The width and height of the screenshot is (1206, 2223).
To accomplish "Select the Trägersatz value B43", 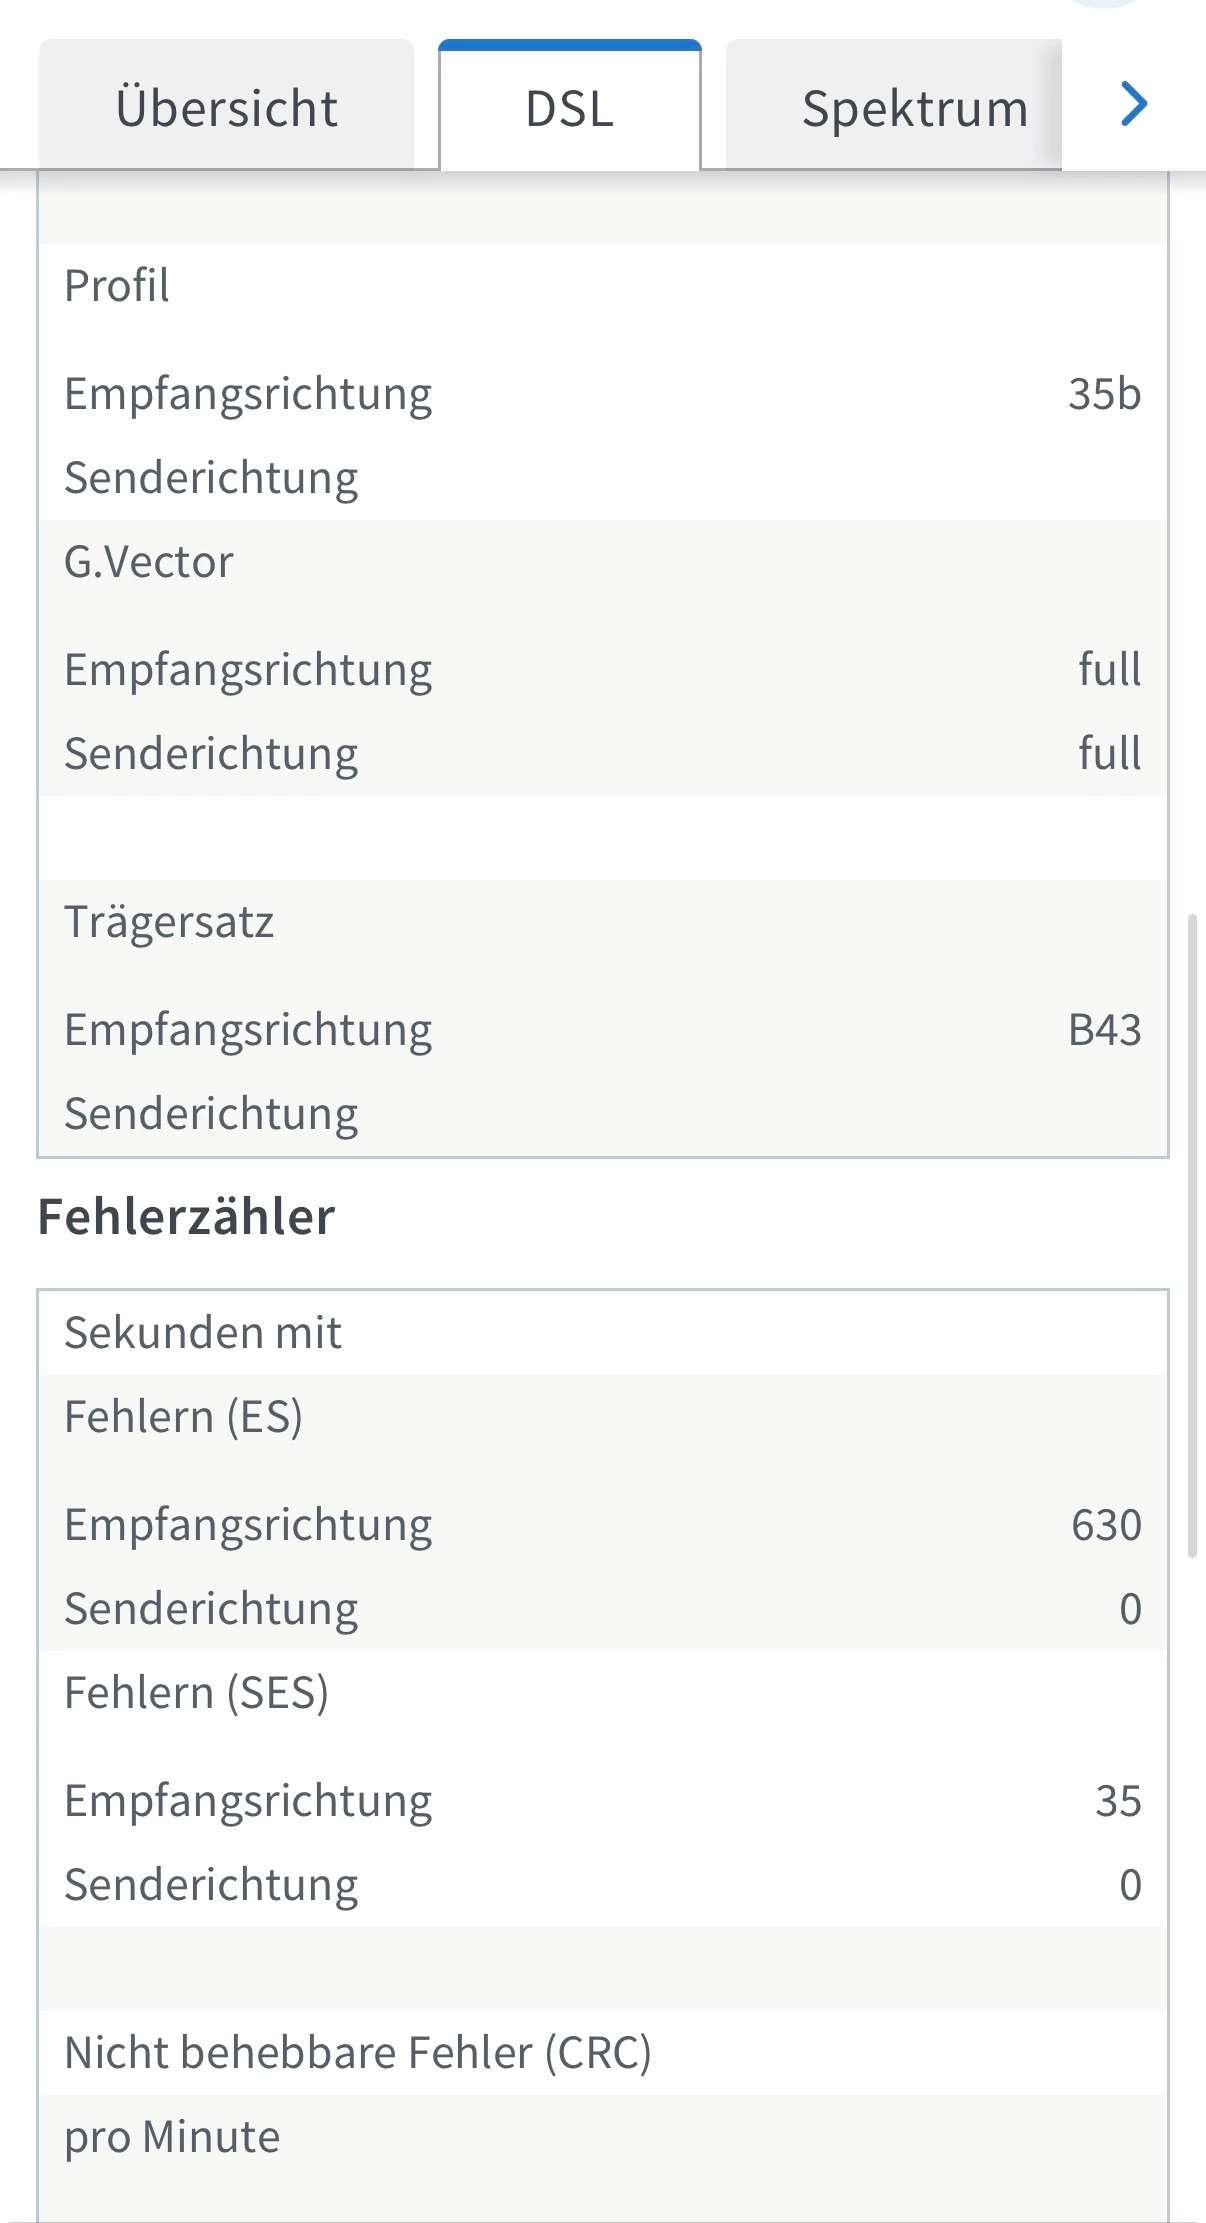I will coord(1104,1030).
